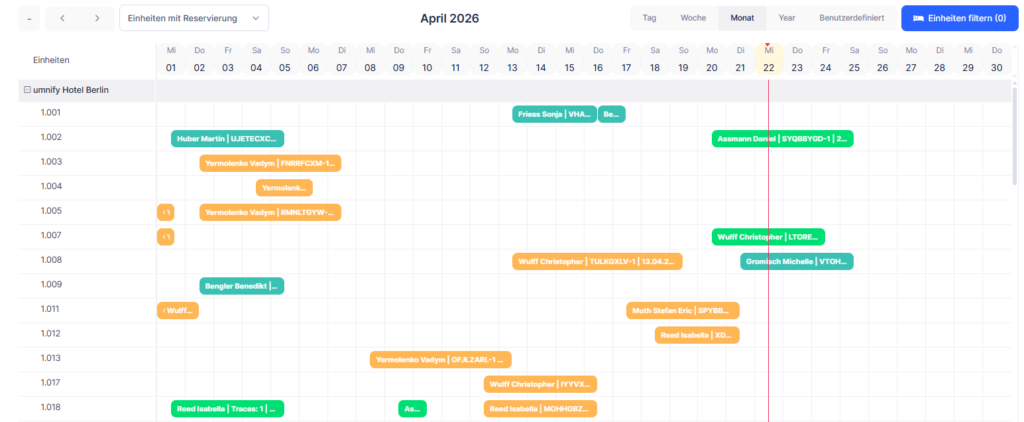This screenshot has height=422, width=1024.
Task: Click Einheiten filtern (0) button
Action: click(x=959, y=18)
